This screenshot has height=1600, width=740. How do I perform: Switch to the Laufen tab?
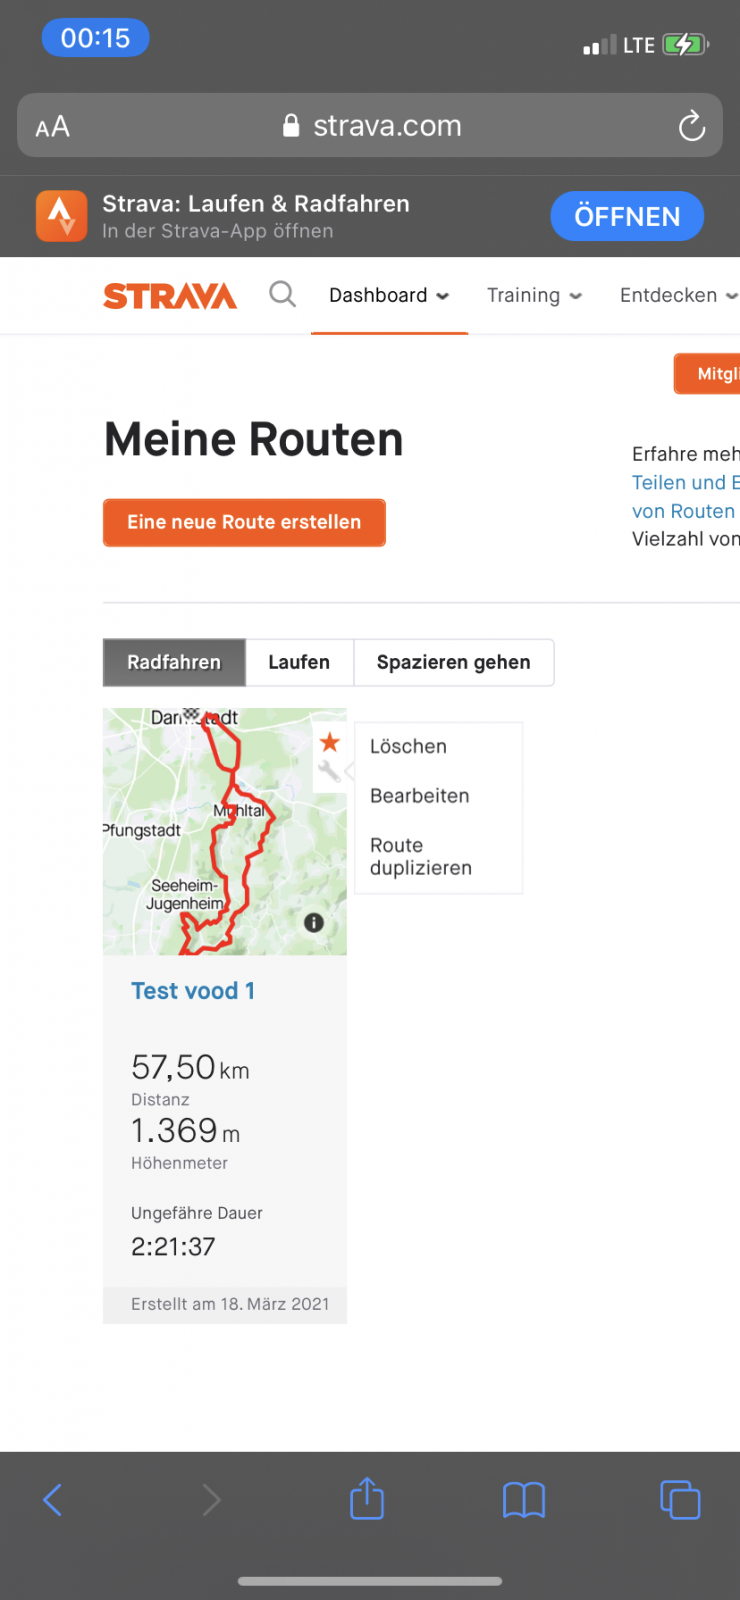tap(299, 662)
